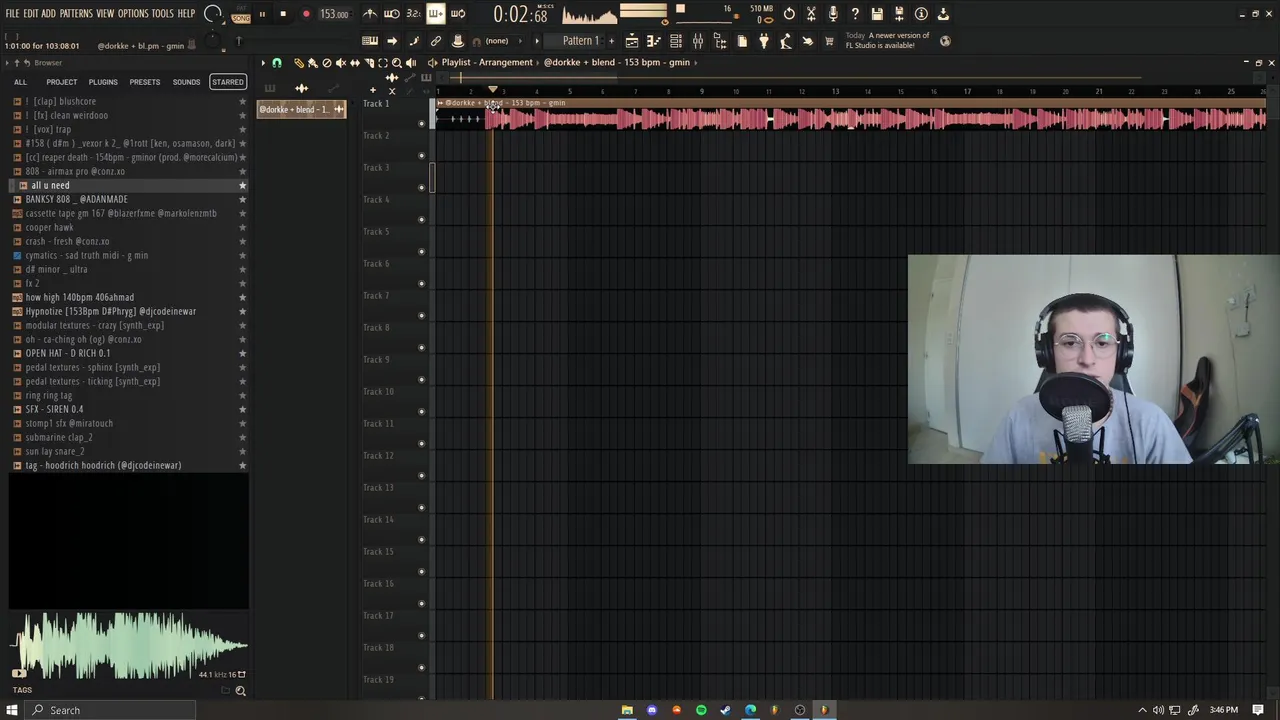
Task: Toggle the metronome icon
Action: coord(369,14)
